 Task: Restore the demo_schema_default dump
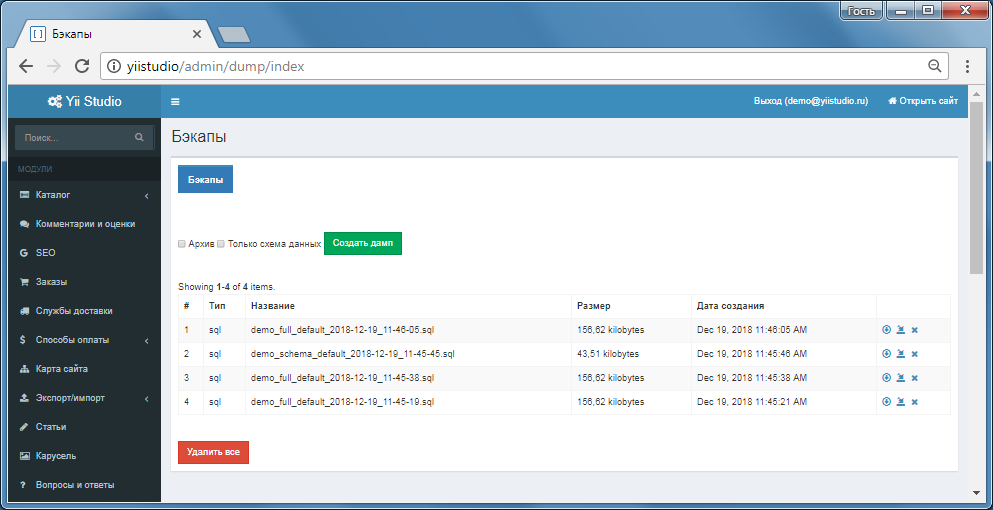point(901,354)
